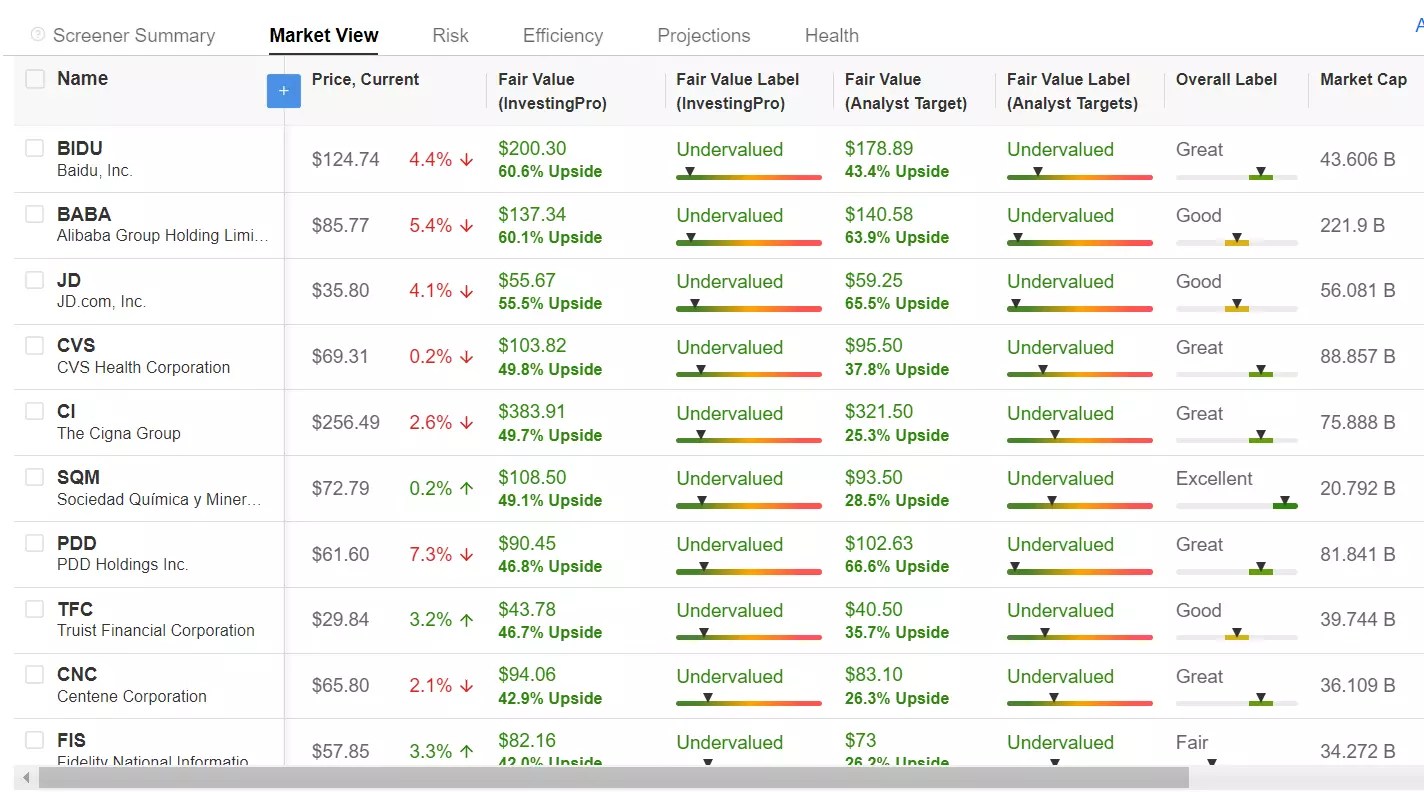Viewport: 1424px width, 792px height.
Task: Open the Efficiency tab
Action: pos(563,35)
